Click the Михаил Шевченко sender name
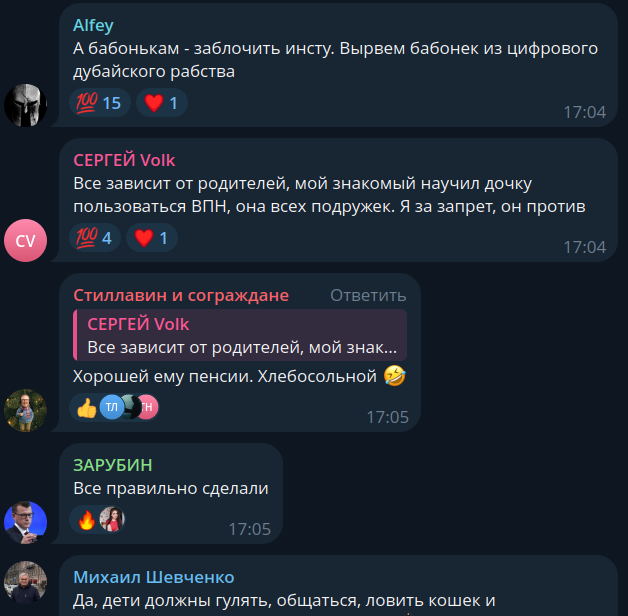 pyautogui.click(x=154, y=578)
